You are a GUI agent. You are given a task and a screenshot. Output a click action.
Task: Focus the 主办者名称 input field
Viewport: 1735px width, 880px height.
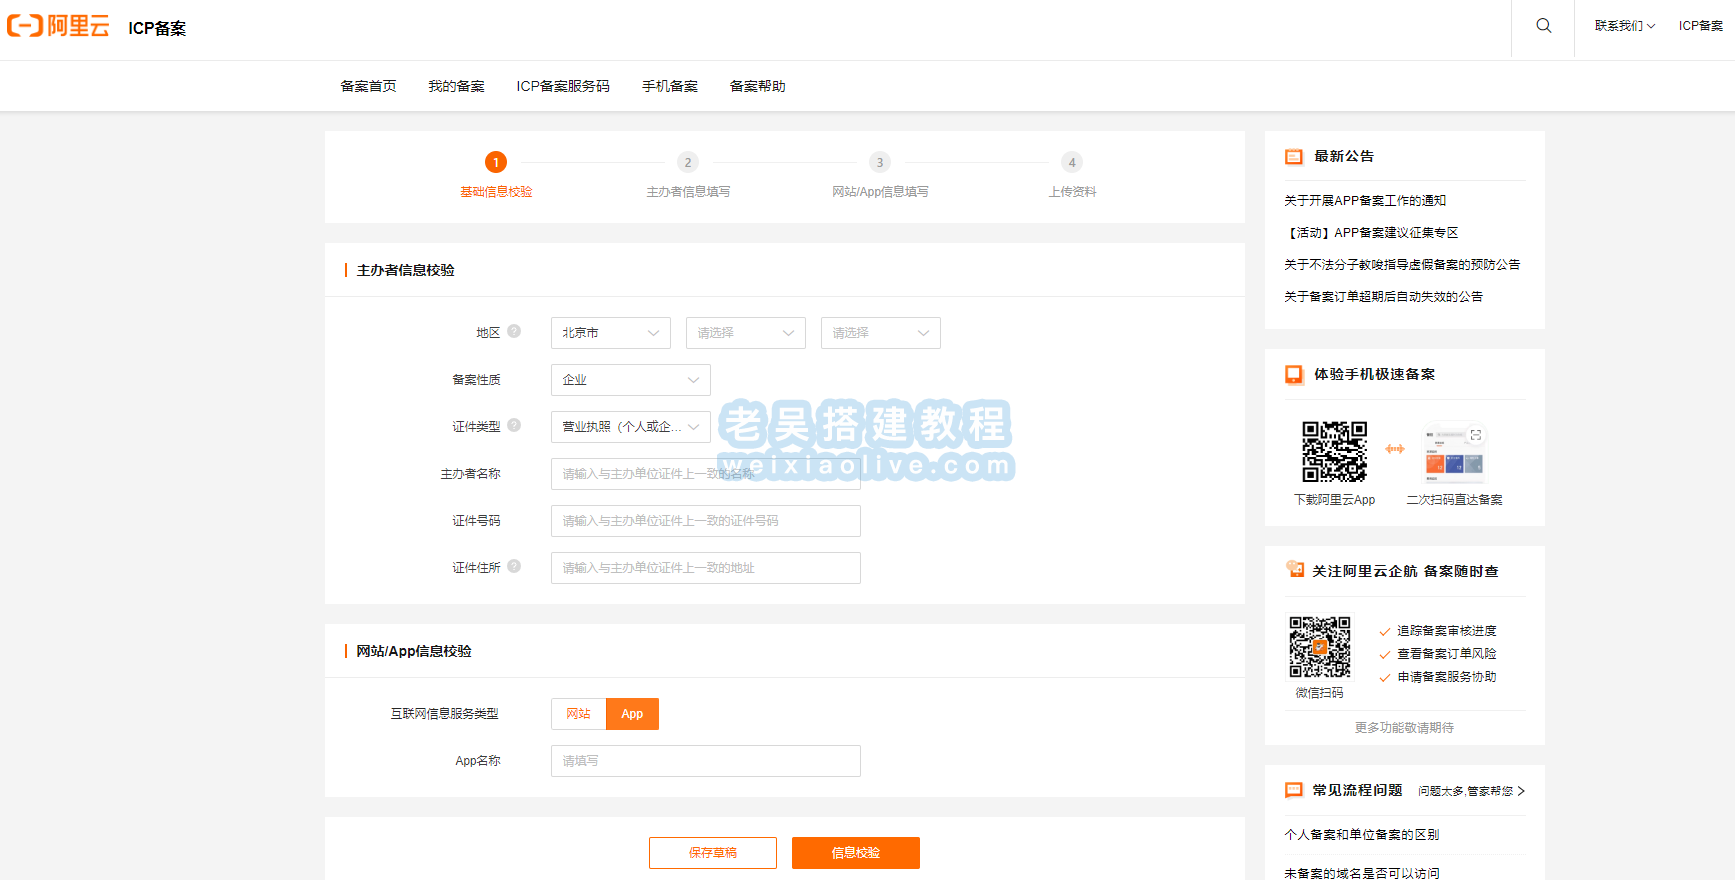(x=706, y=474)
